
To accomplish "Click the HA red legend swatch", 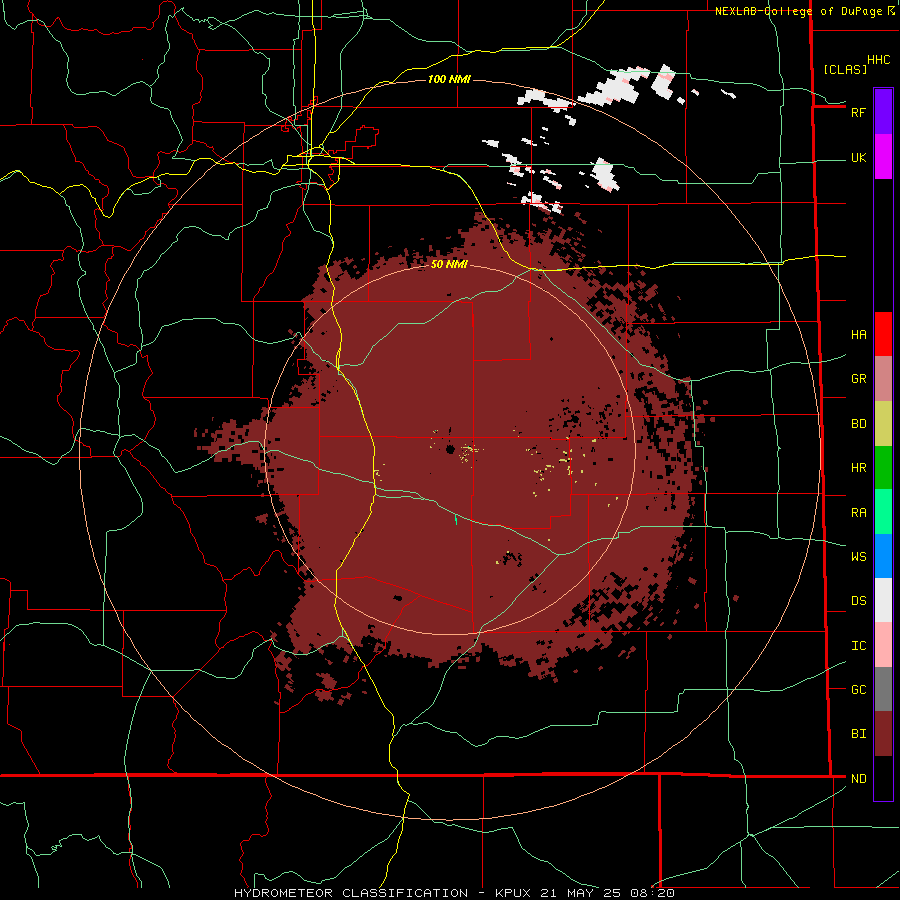I will point(883,334).
